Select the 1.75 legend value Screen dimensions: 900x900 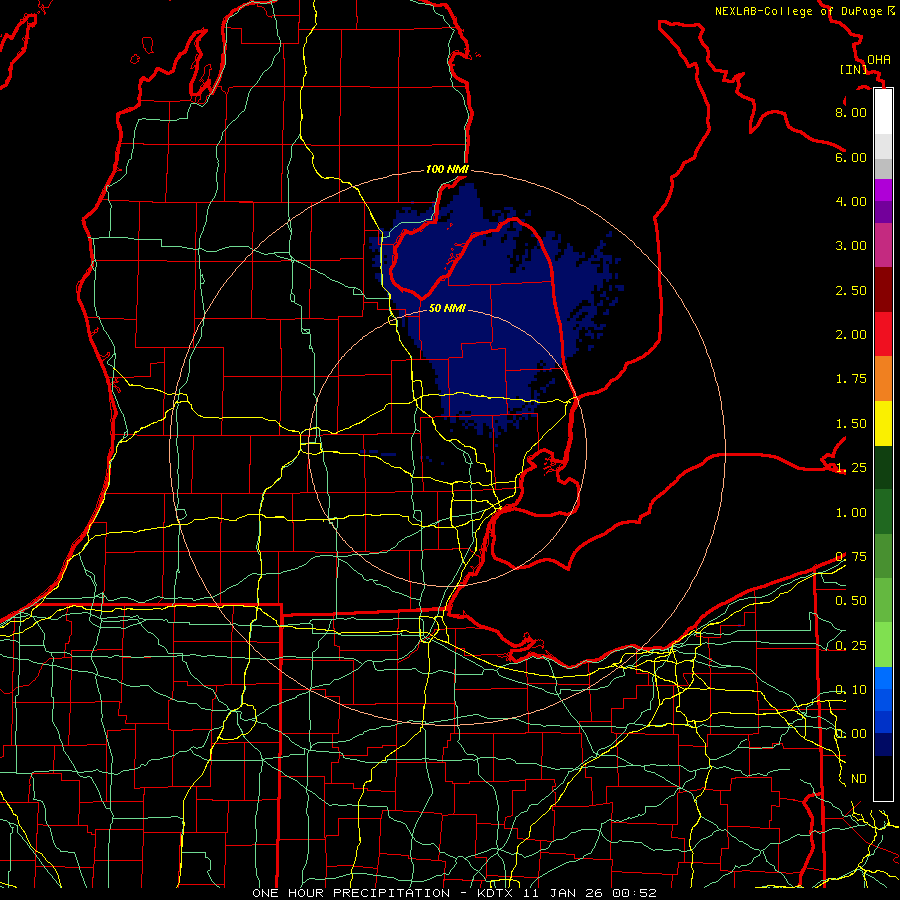point(851,379)
